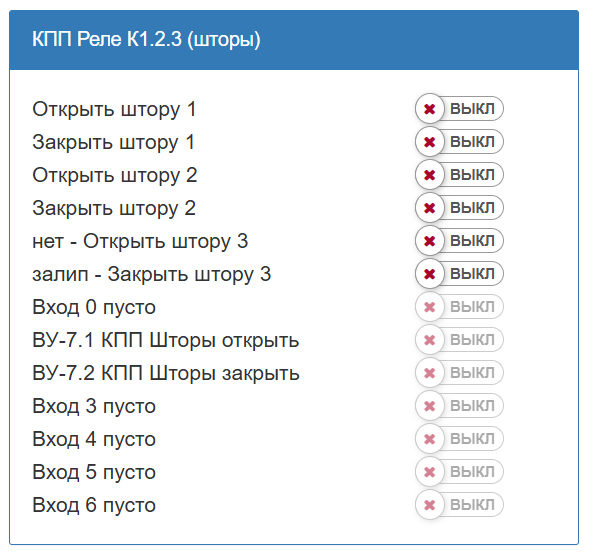602x555 pixels.
Task: Click the 'ВУ-7.1 КПП Шторы открыть' label
Action: tap(165, 341)
